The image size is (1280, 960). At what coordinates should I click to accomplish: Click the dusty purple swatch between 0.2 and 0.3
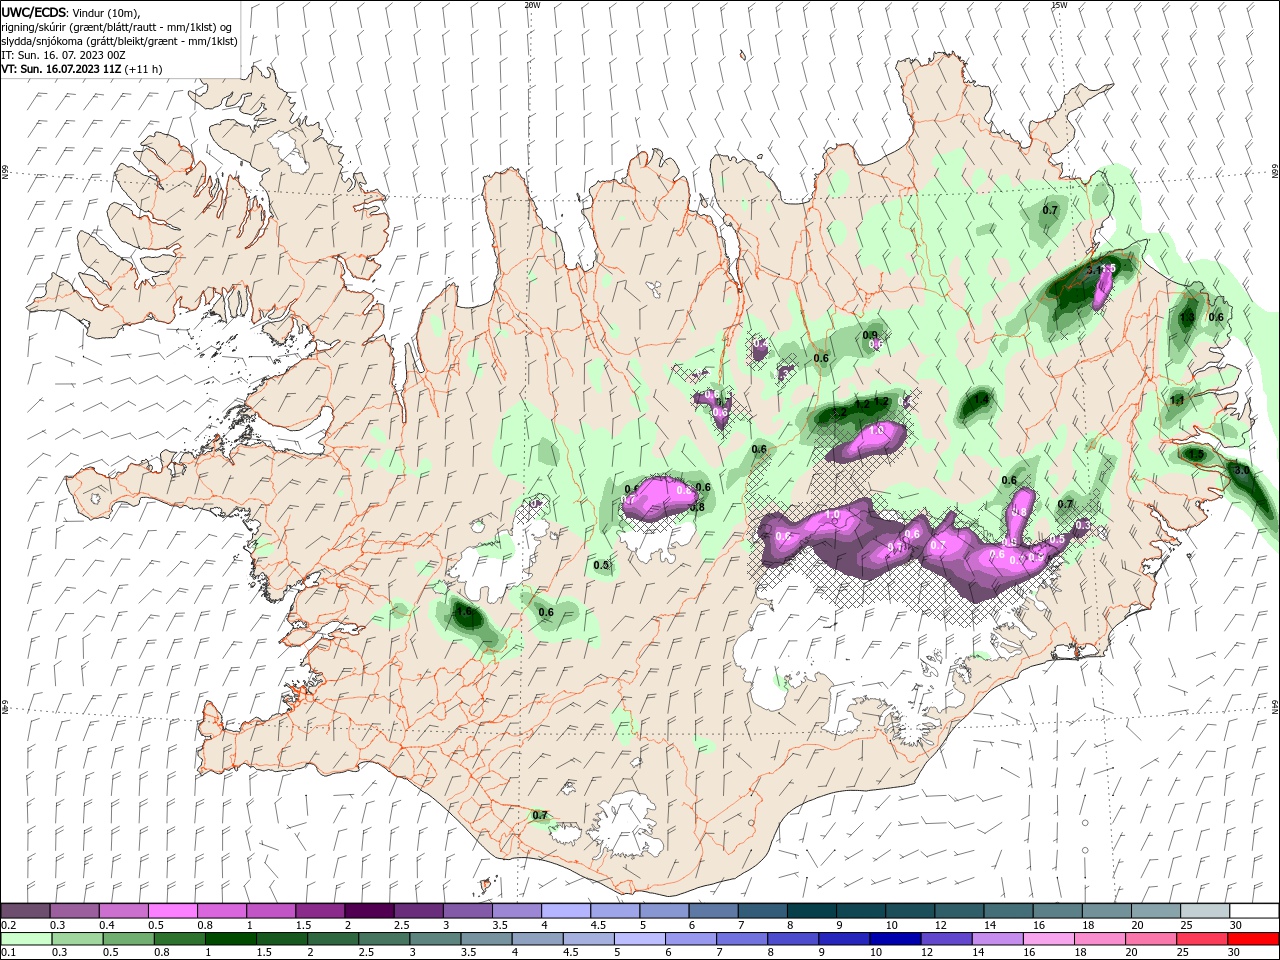pyautogui.click(x=25, y=911)
